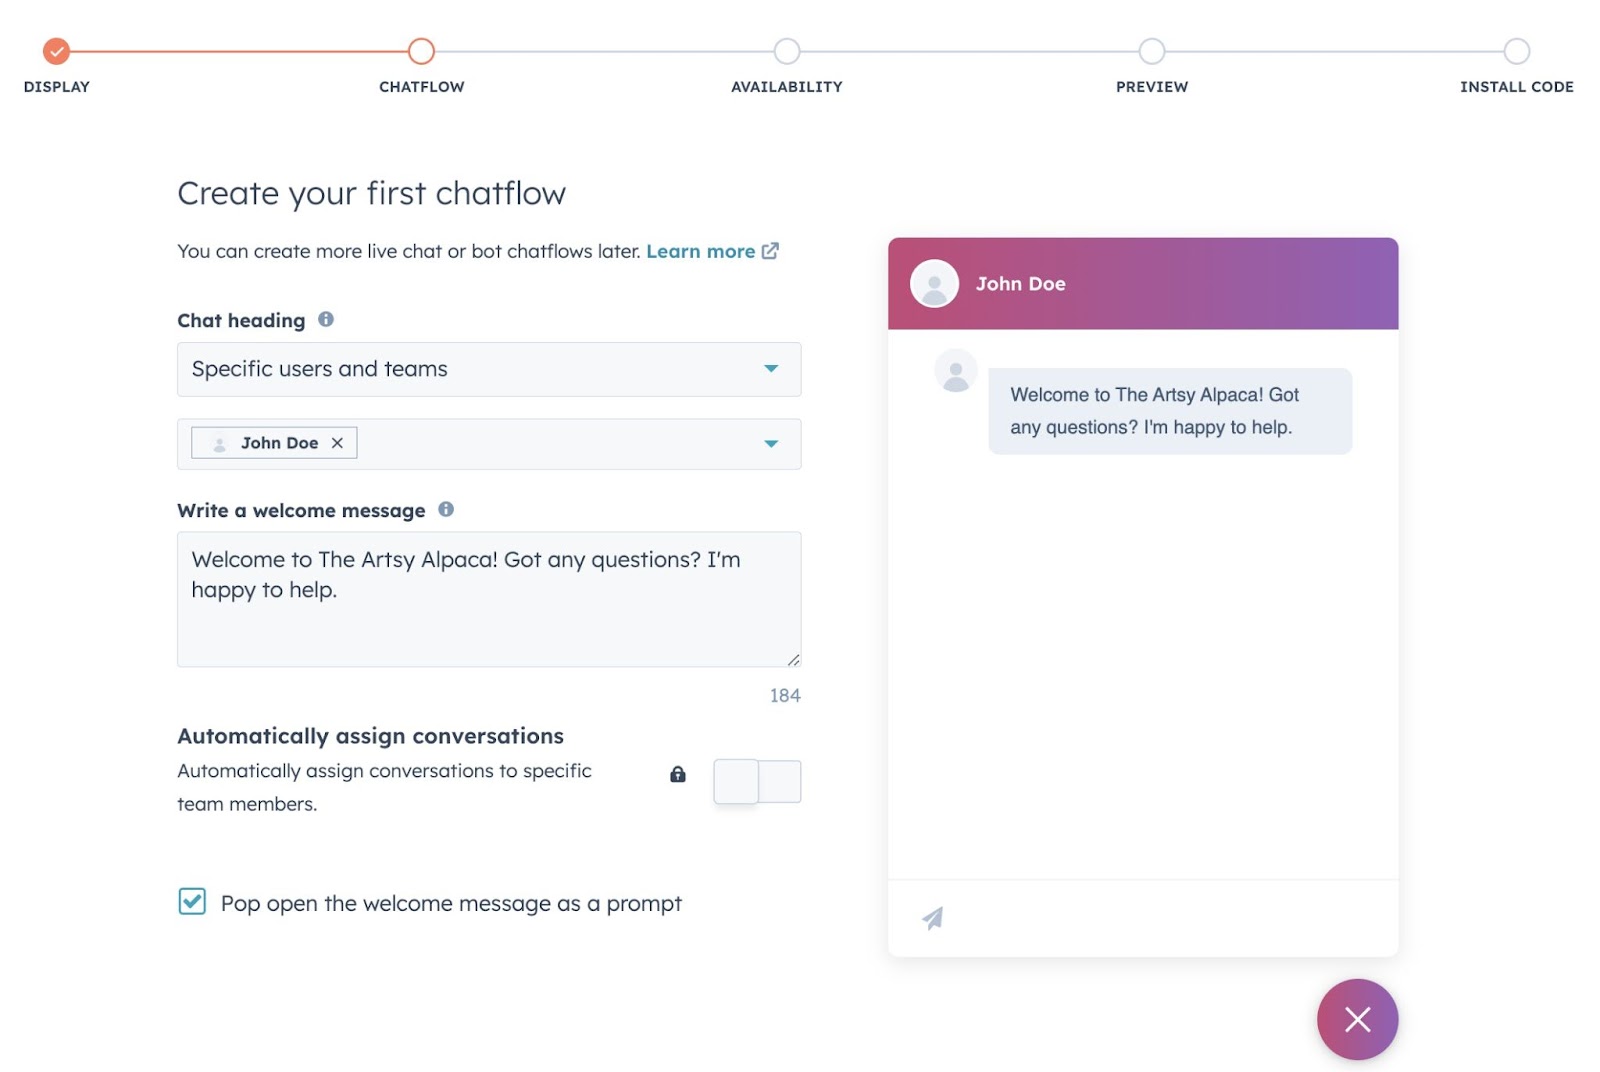Close the chat widget preview
This screenshot has height=1072, width=1600.
coord(1357,1019)
